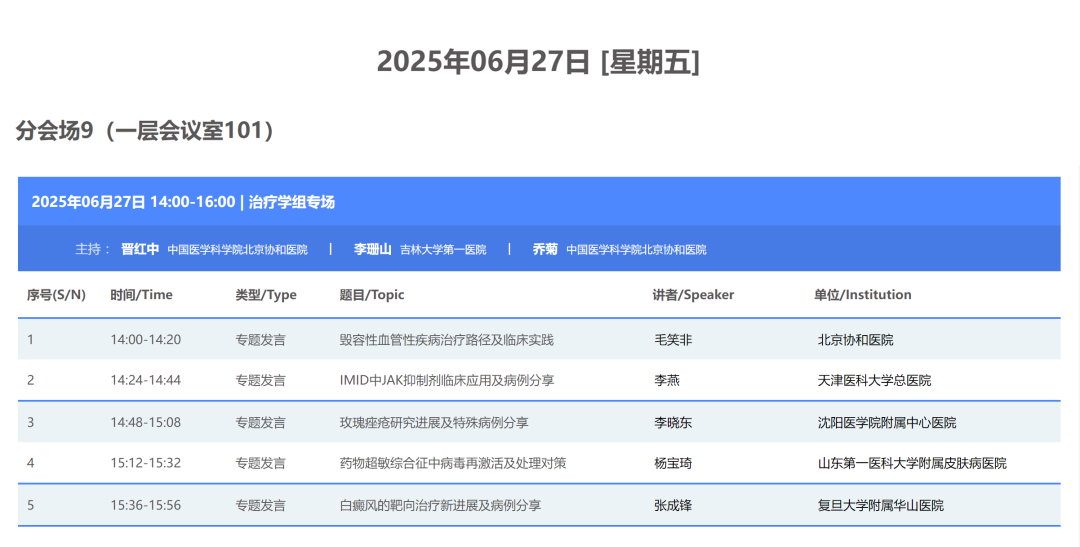This screenshot has height=547, width=1080.
Task: Select the 分会场9（一层会议室101）heading
Action: 145,130
